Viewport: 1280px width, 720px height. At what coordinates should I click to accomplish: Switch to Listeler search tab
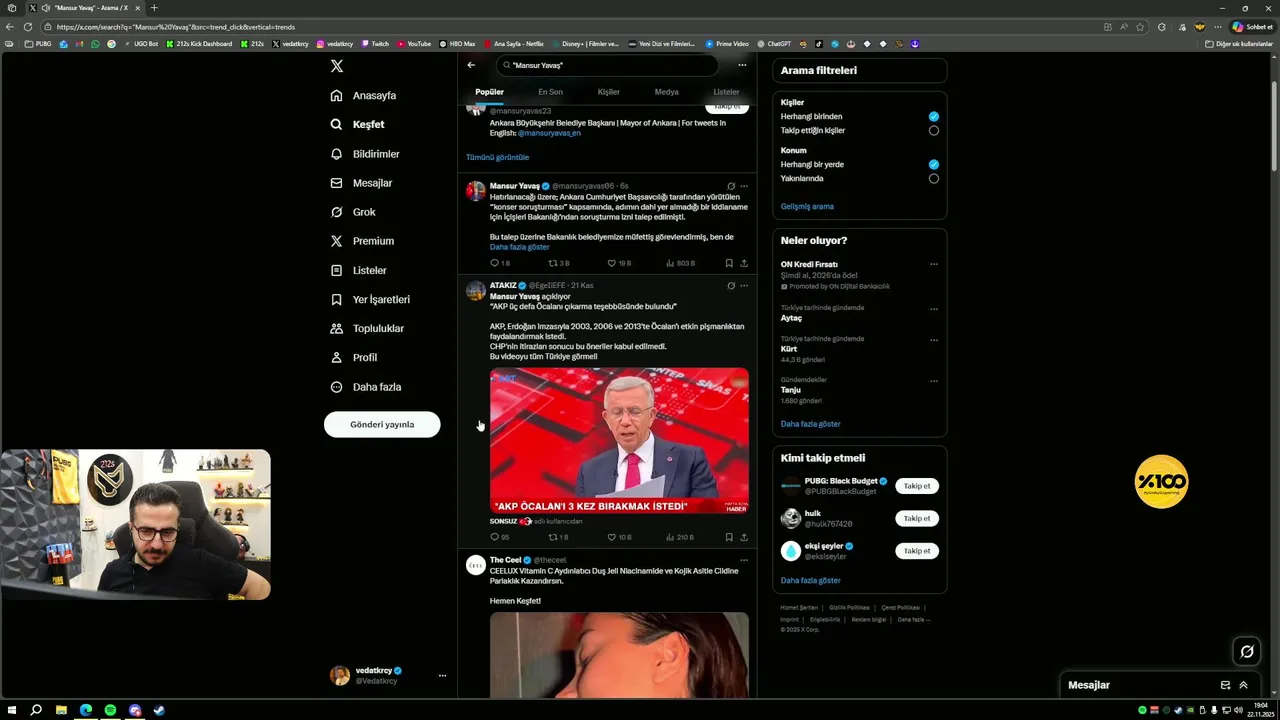click(x=726, y=92)
